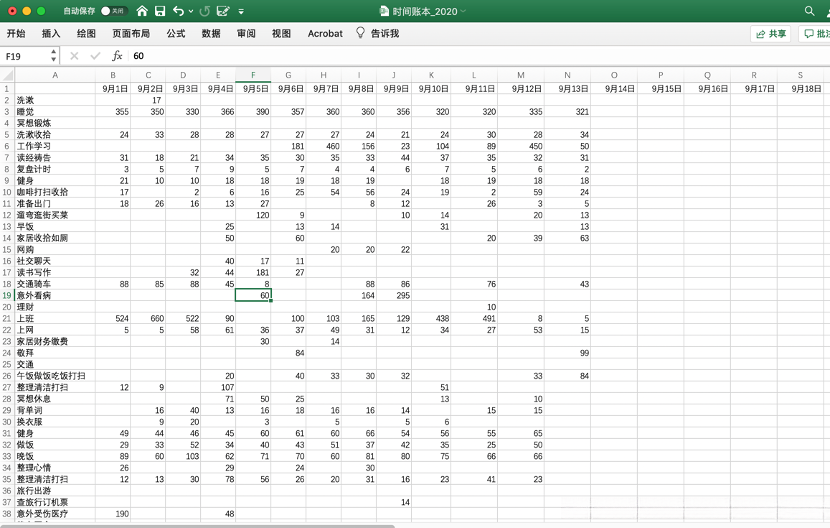Click the value 181 in 读书写作 row

point(263,273)
